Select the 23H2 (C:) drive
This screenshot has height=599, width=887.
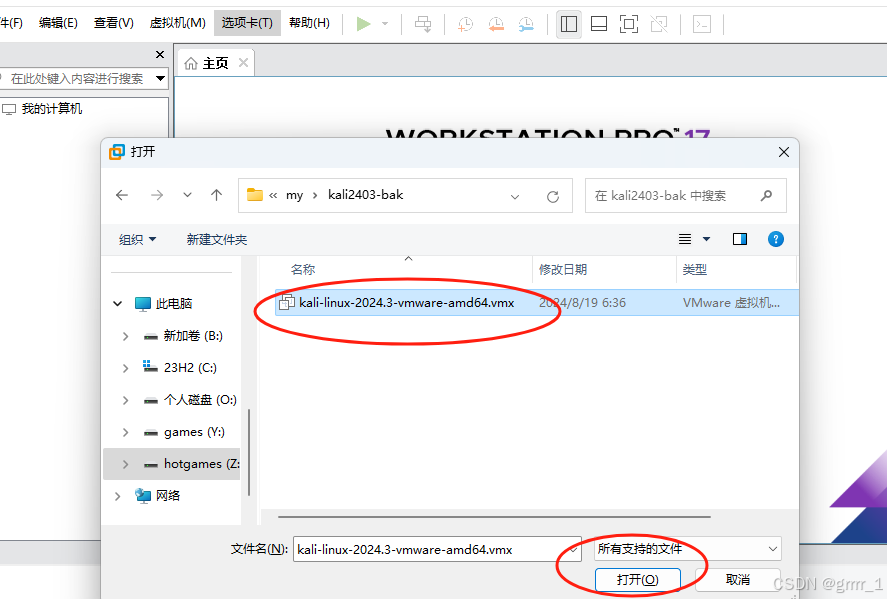[190, 368]
